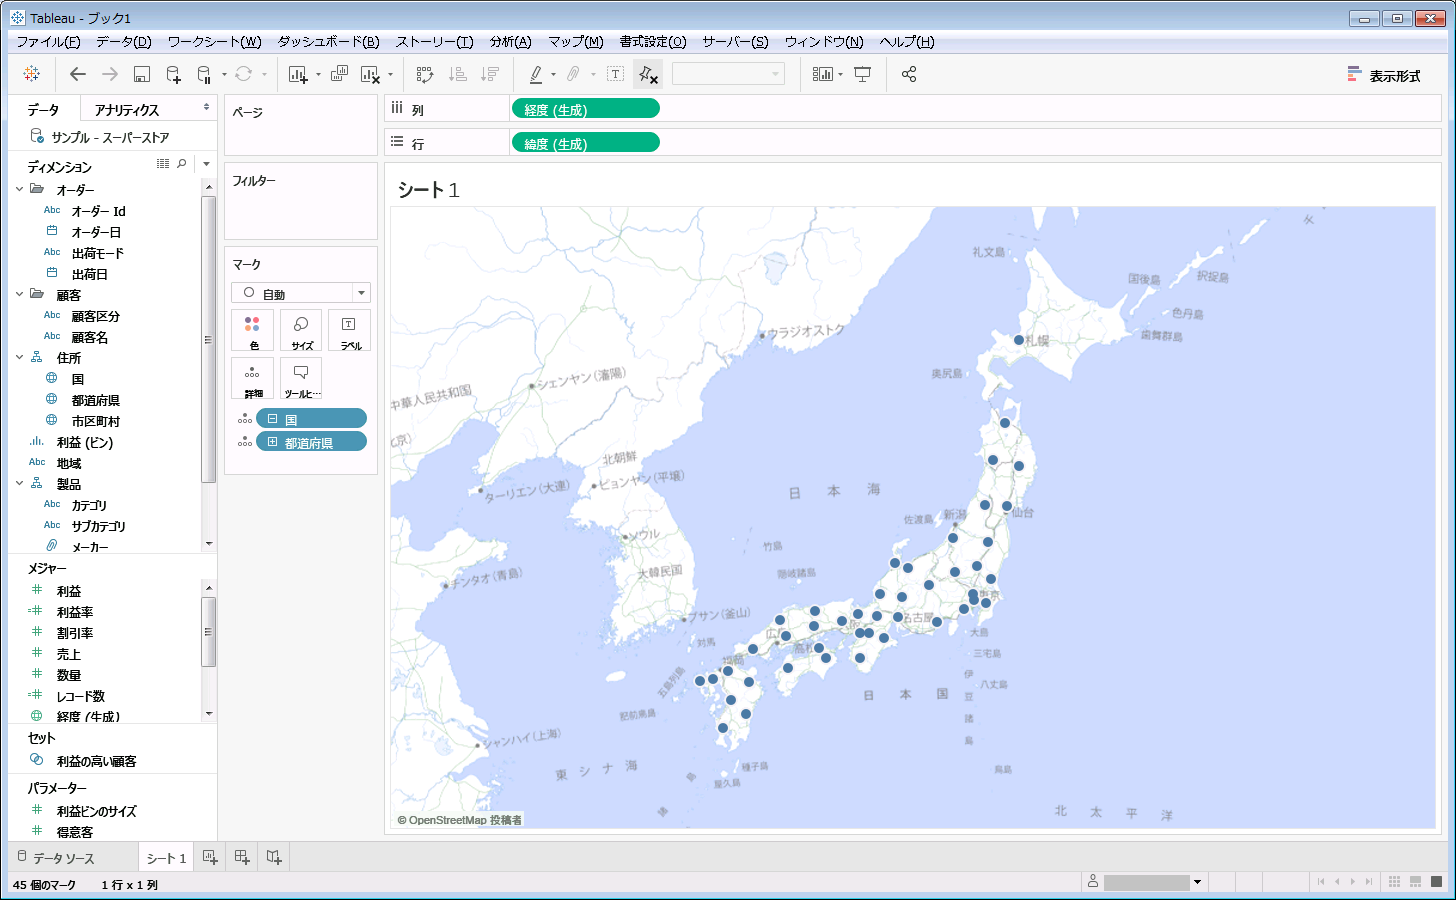Image resolution: width=1456 pixels, height=900 pixels.
Task: Open the Color mark card
Action: coord(252,330)
